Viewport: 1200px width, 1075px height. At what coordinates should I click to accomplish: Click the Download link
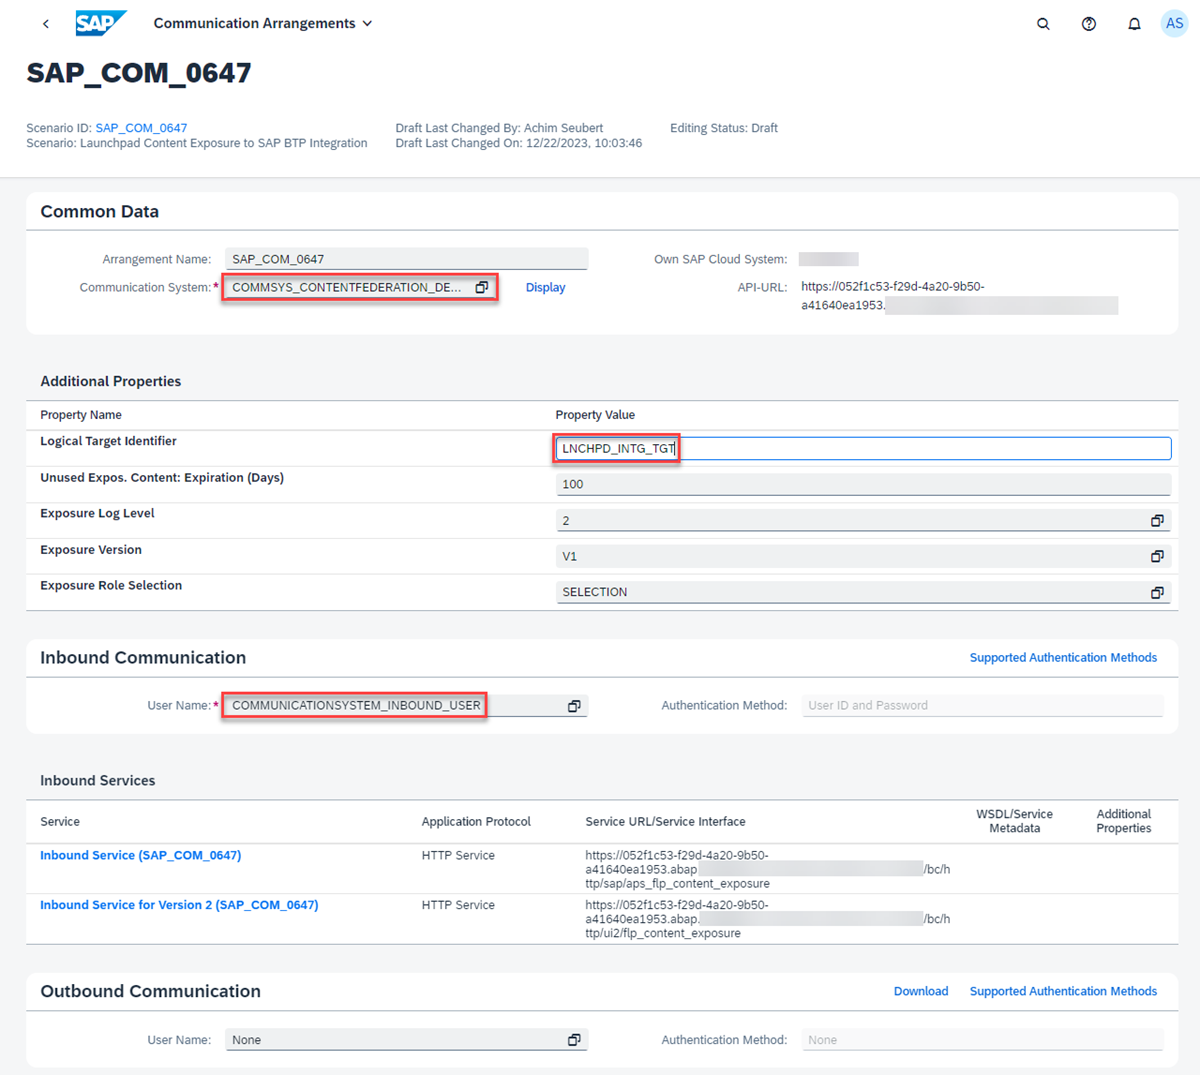coord(921,991)
